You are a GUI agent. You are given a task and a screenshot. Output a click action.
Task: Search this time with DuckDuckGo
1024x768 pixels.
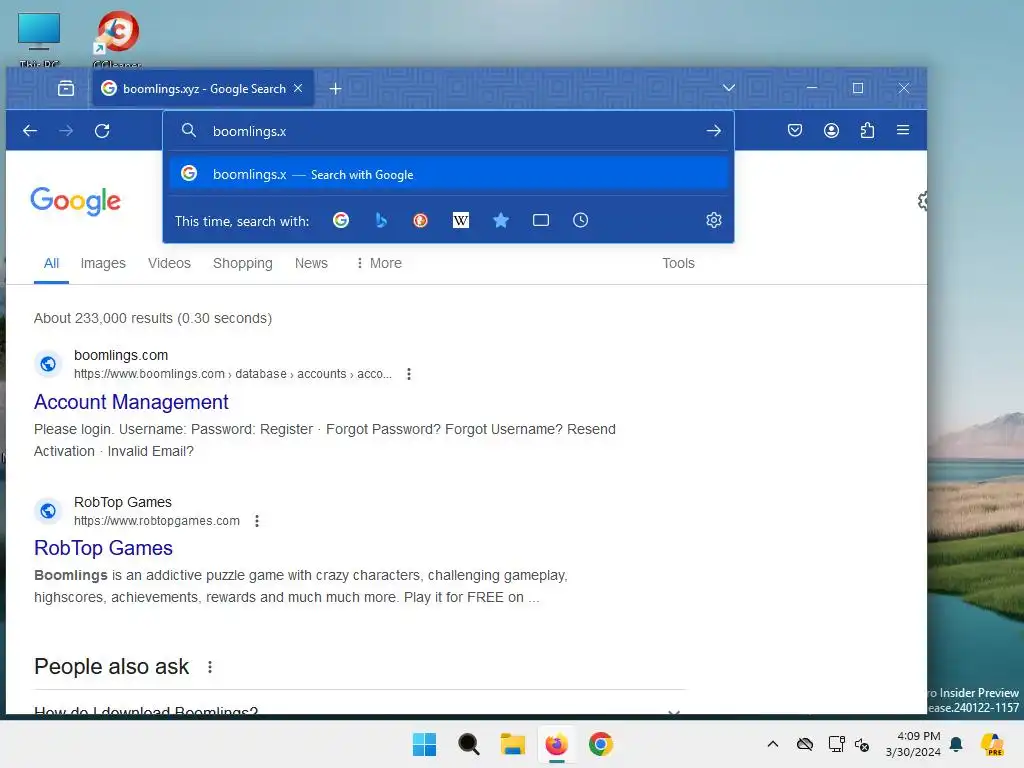point(421,220)
